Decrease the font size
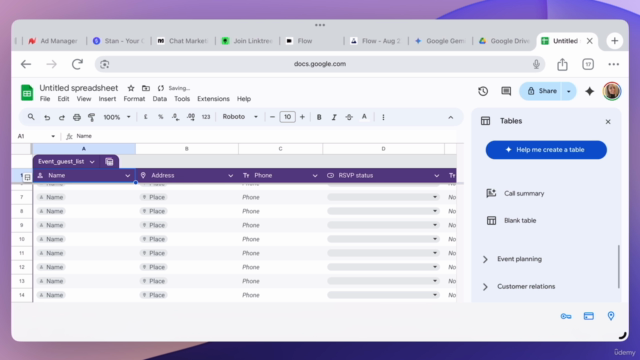Image resolution: width=640 pixels, height=360 pixels. (272, 117)
